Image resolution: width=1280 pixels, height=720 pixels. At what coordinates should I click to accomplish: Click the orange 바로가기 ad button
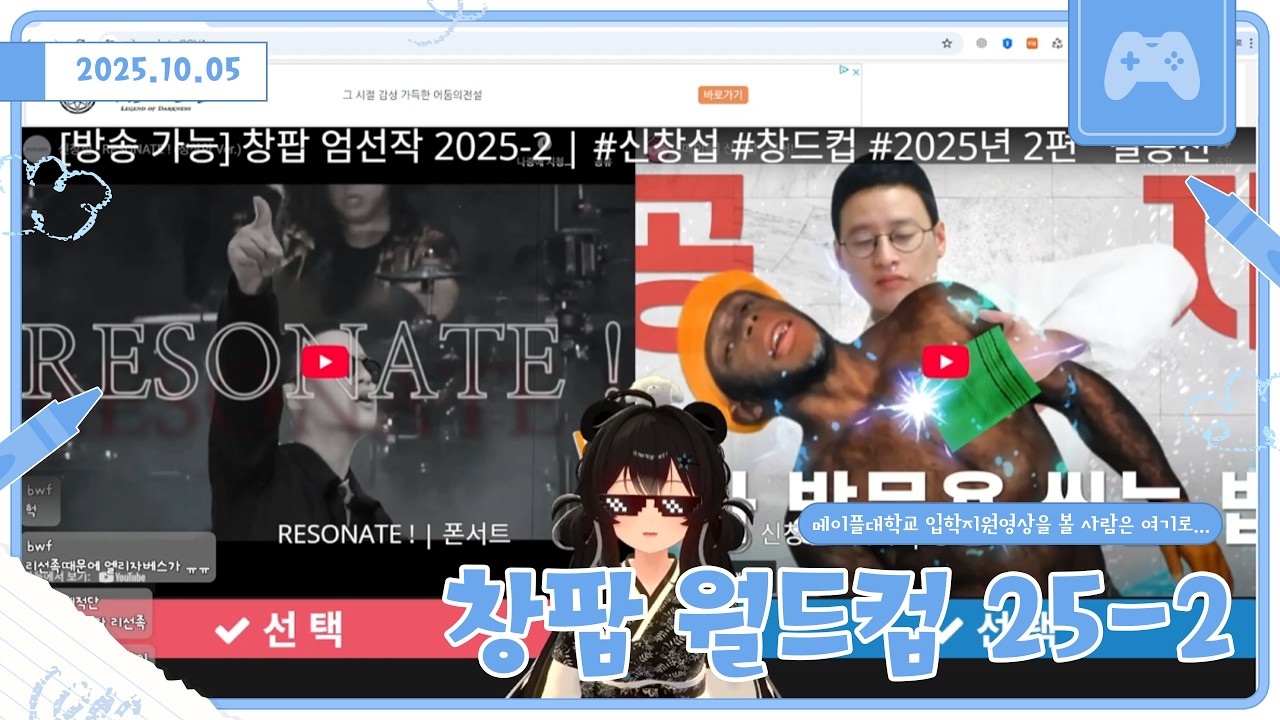pyautogui.click(x=723, y=95)
